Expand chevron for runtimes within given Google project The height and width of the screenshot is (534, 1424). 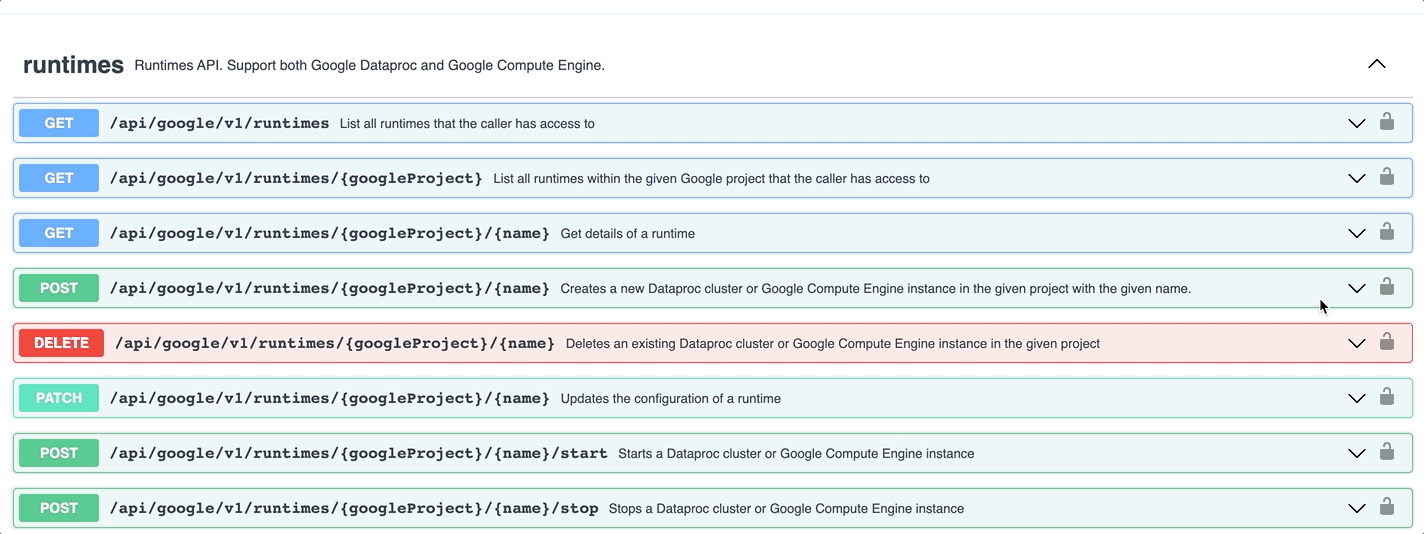click(x=1356, y=179)
